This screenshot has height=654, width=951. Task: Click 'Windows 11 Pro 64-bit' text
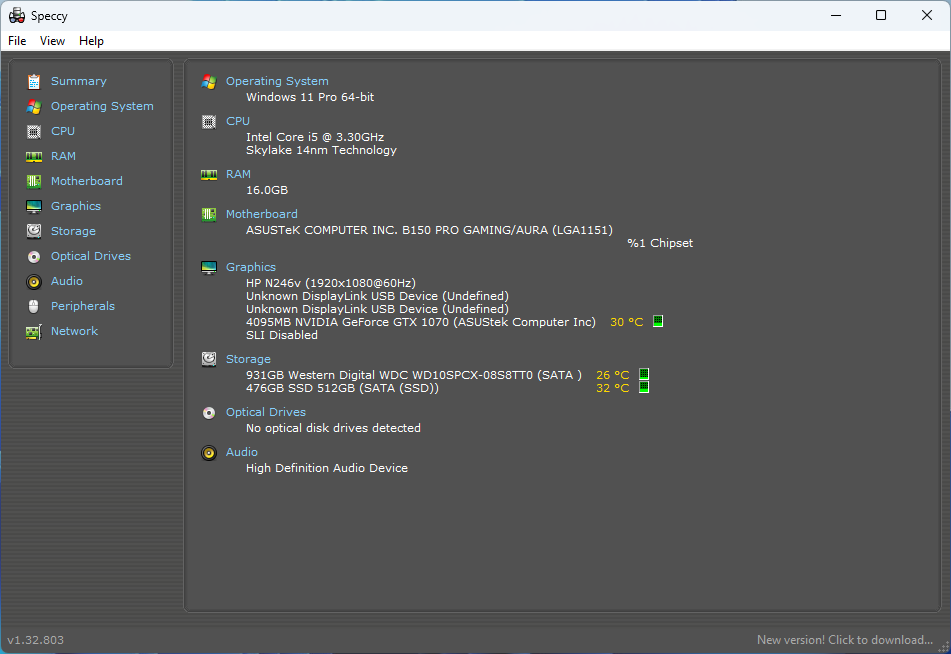(x=310, y=97)
